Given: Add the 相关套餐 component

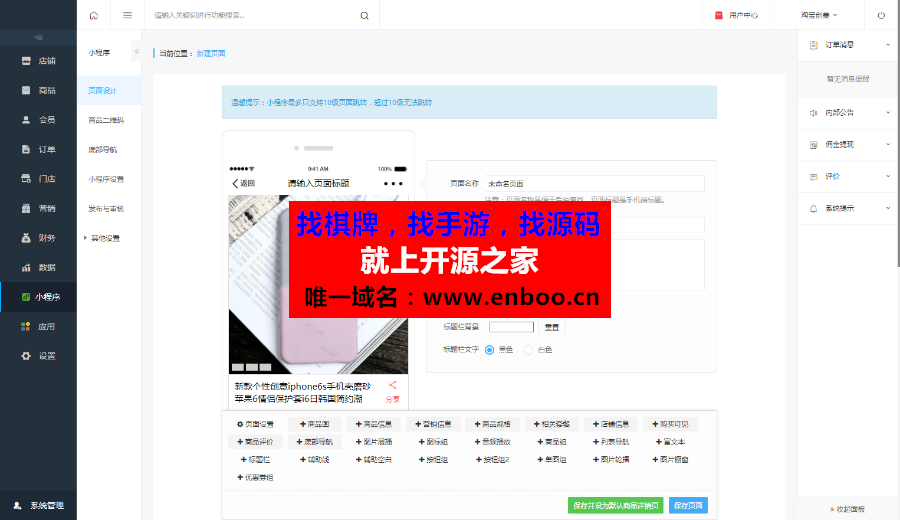Looking at the screenshot, I should [552, 424].
